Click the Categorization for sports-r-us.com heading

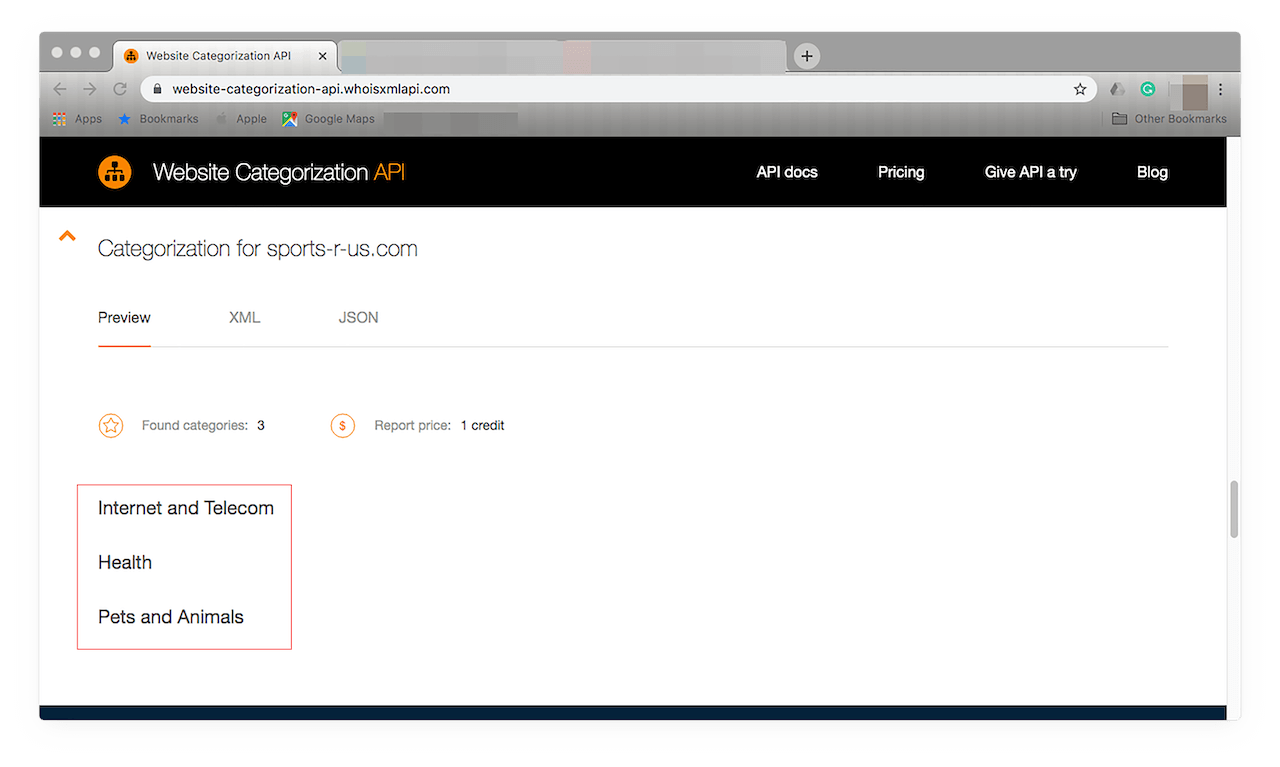[258, 248]
